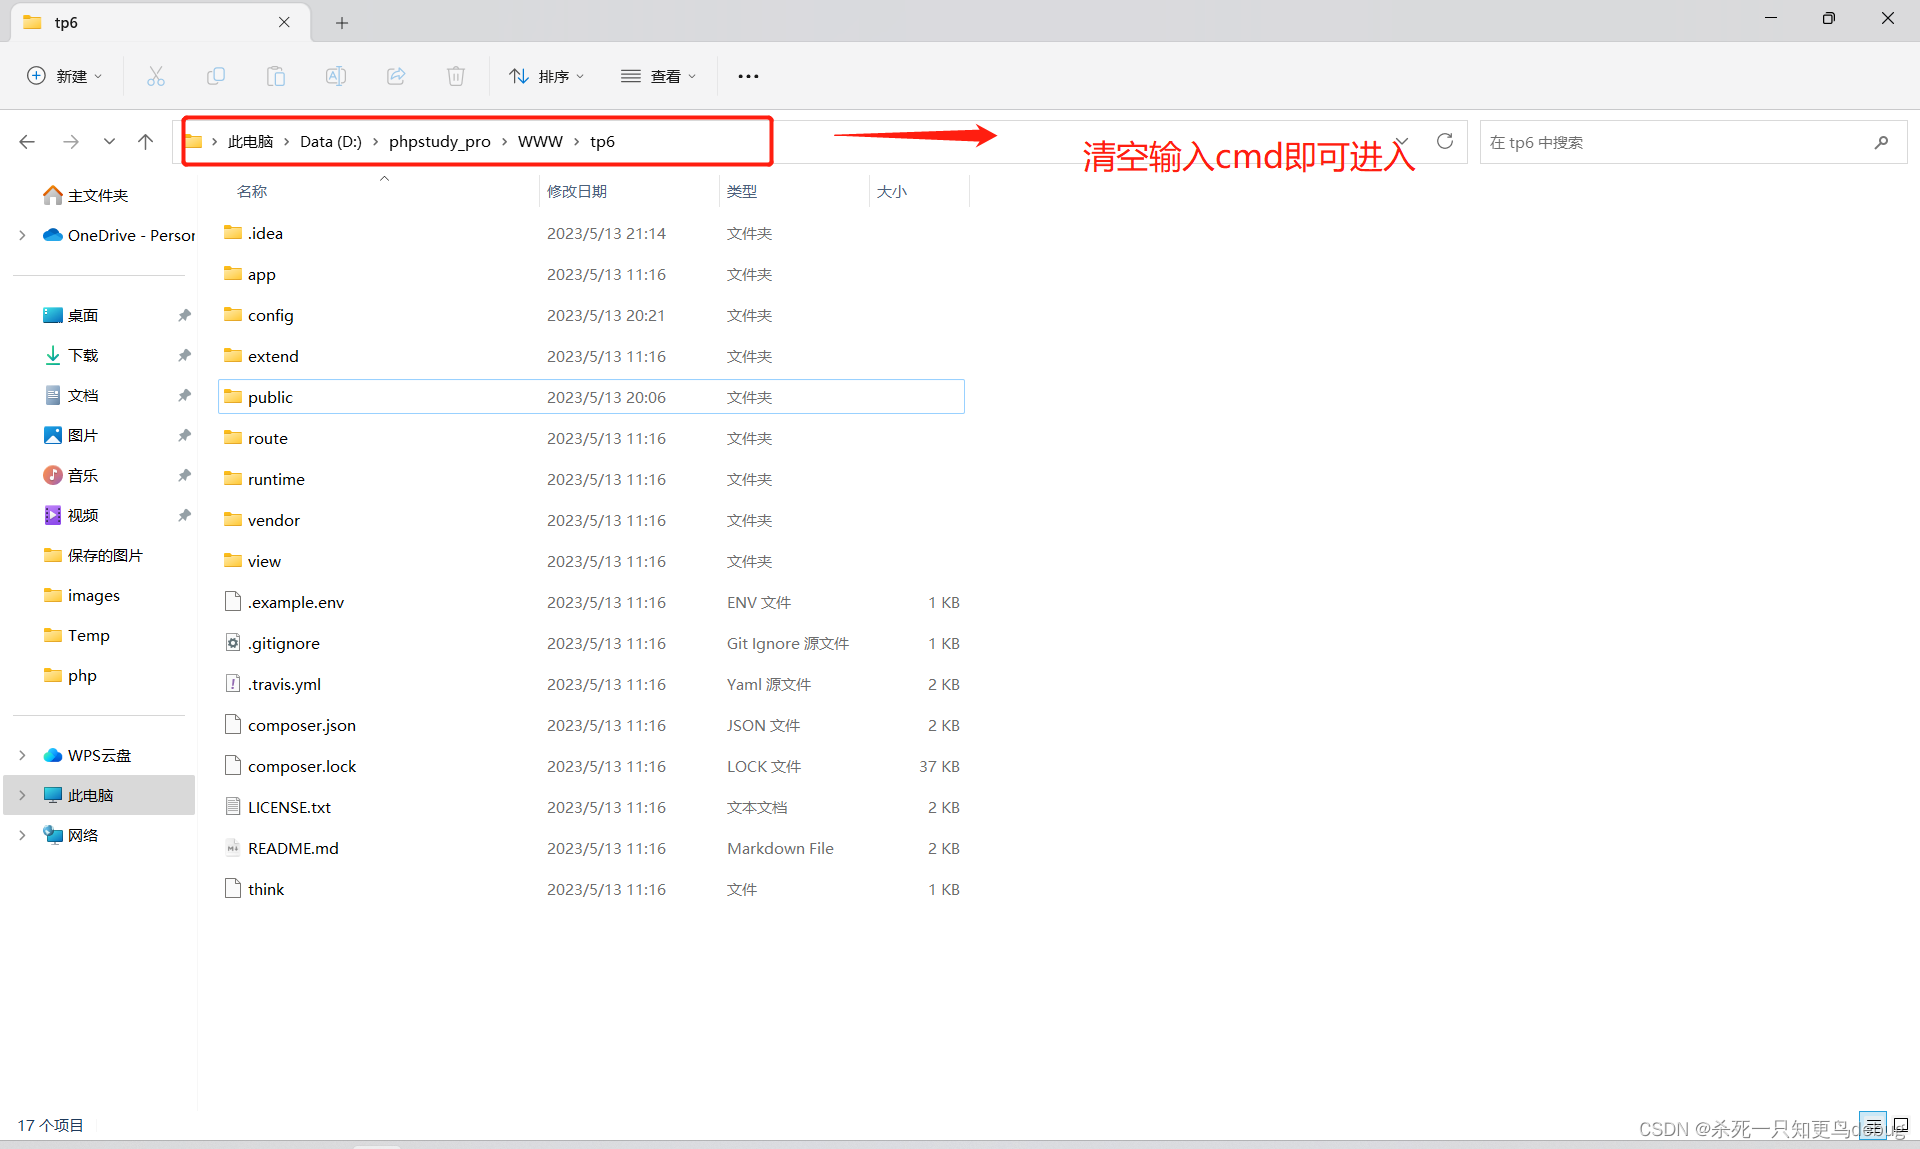This screenshot has height=1149, width=1920.
Task: Open the New (新建) dropdown
Action: [64, 76]
